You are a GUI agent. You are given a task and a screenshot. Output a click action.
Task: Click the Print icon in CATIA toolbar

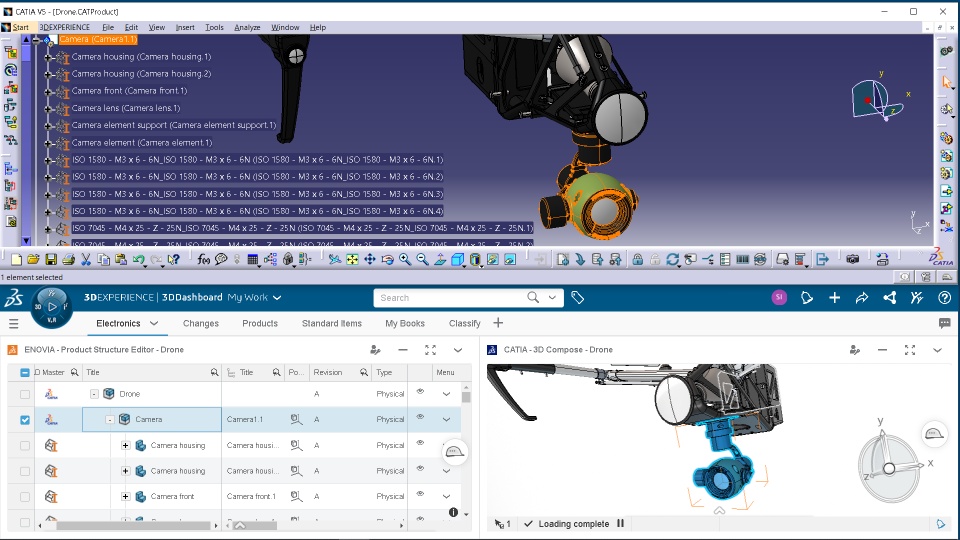[69, 260]
